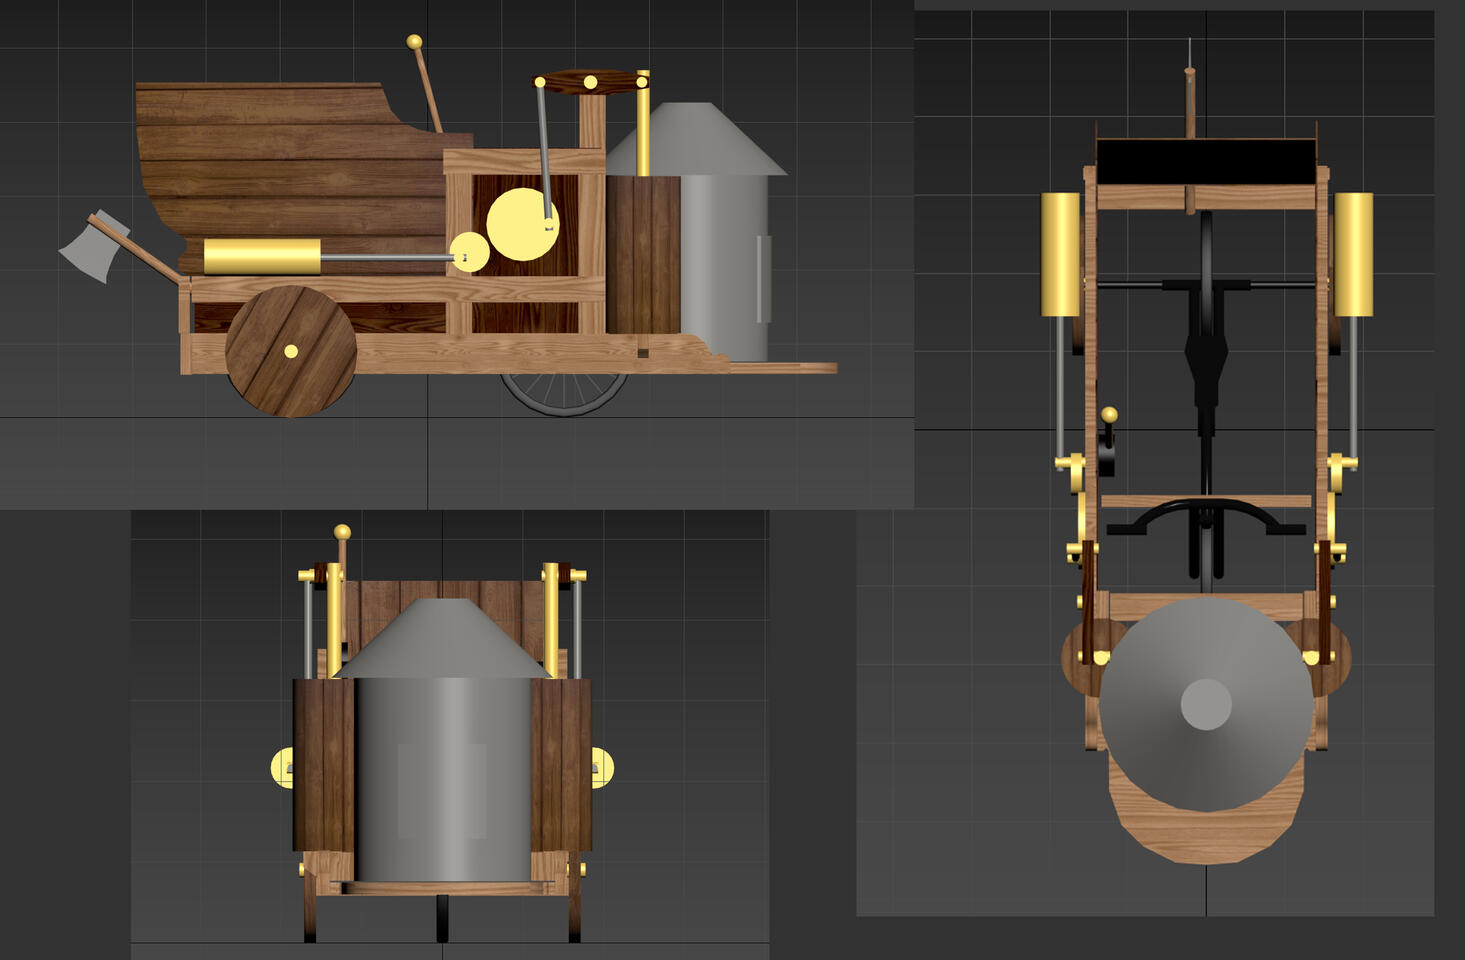The image size is (1465, 960).
Task: Select the gray conical boiler roof in side view
Action: pyautogui.click(x=697, y=139)
